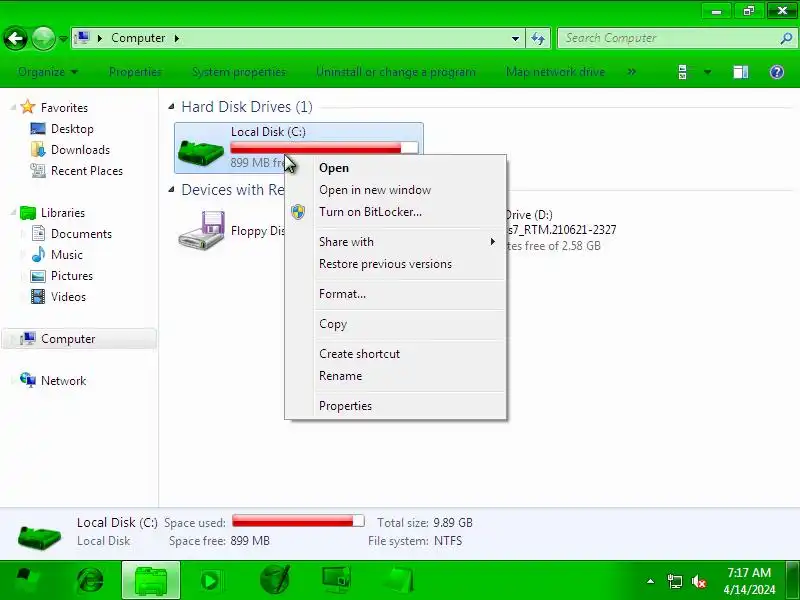Click the monitor taskbar icon

(336, 580)
